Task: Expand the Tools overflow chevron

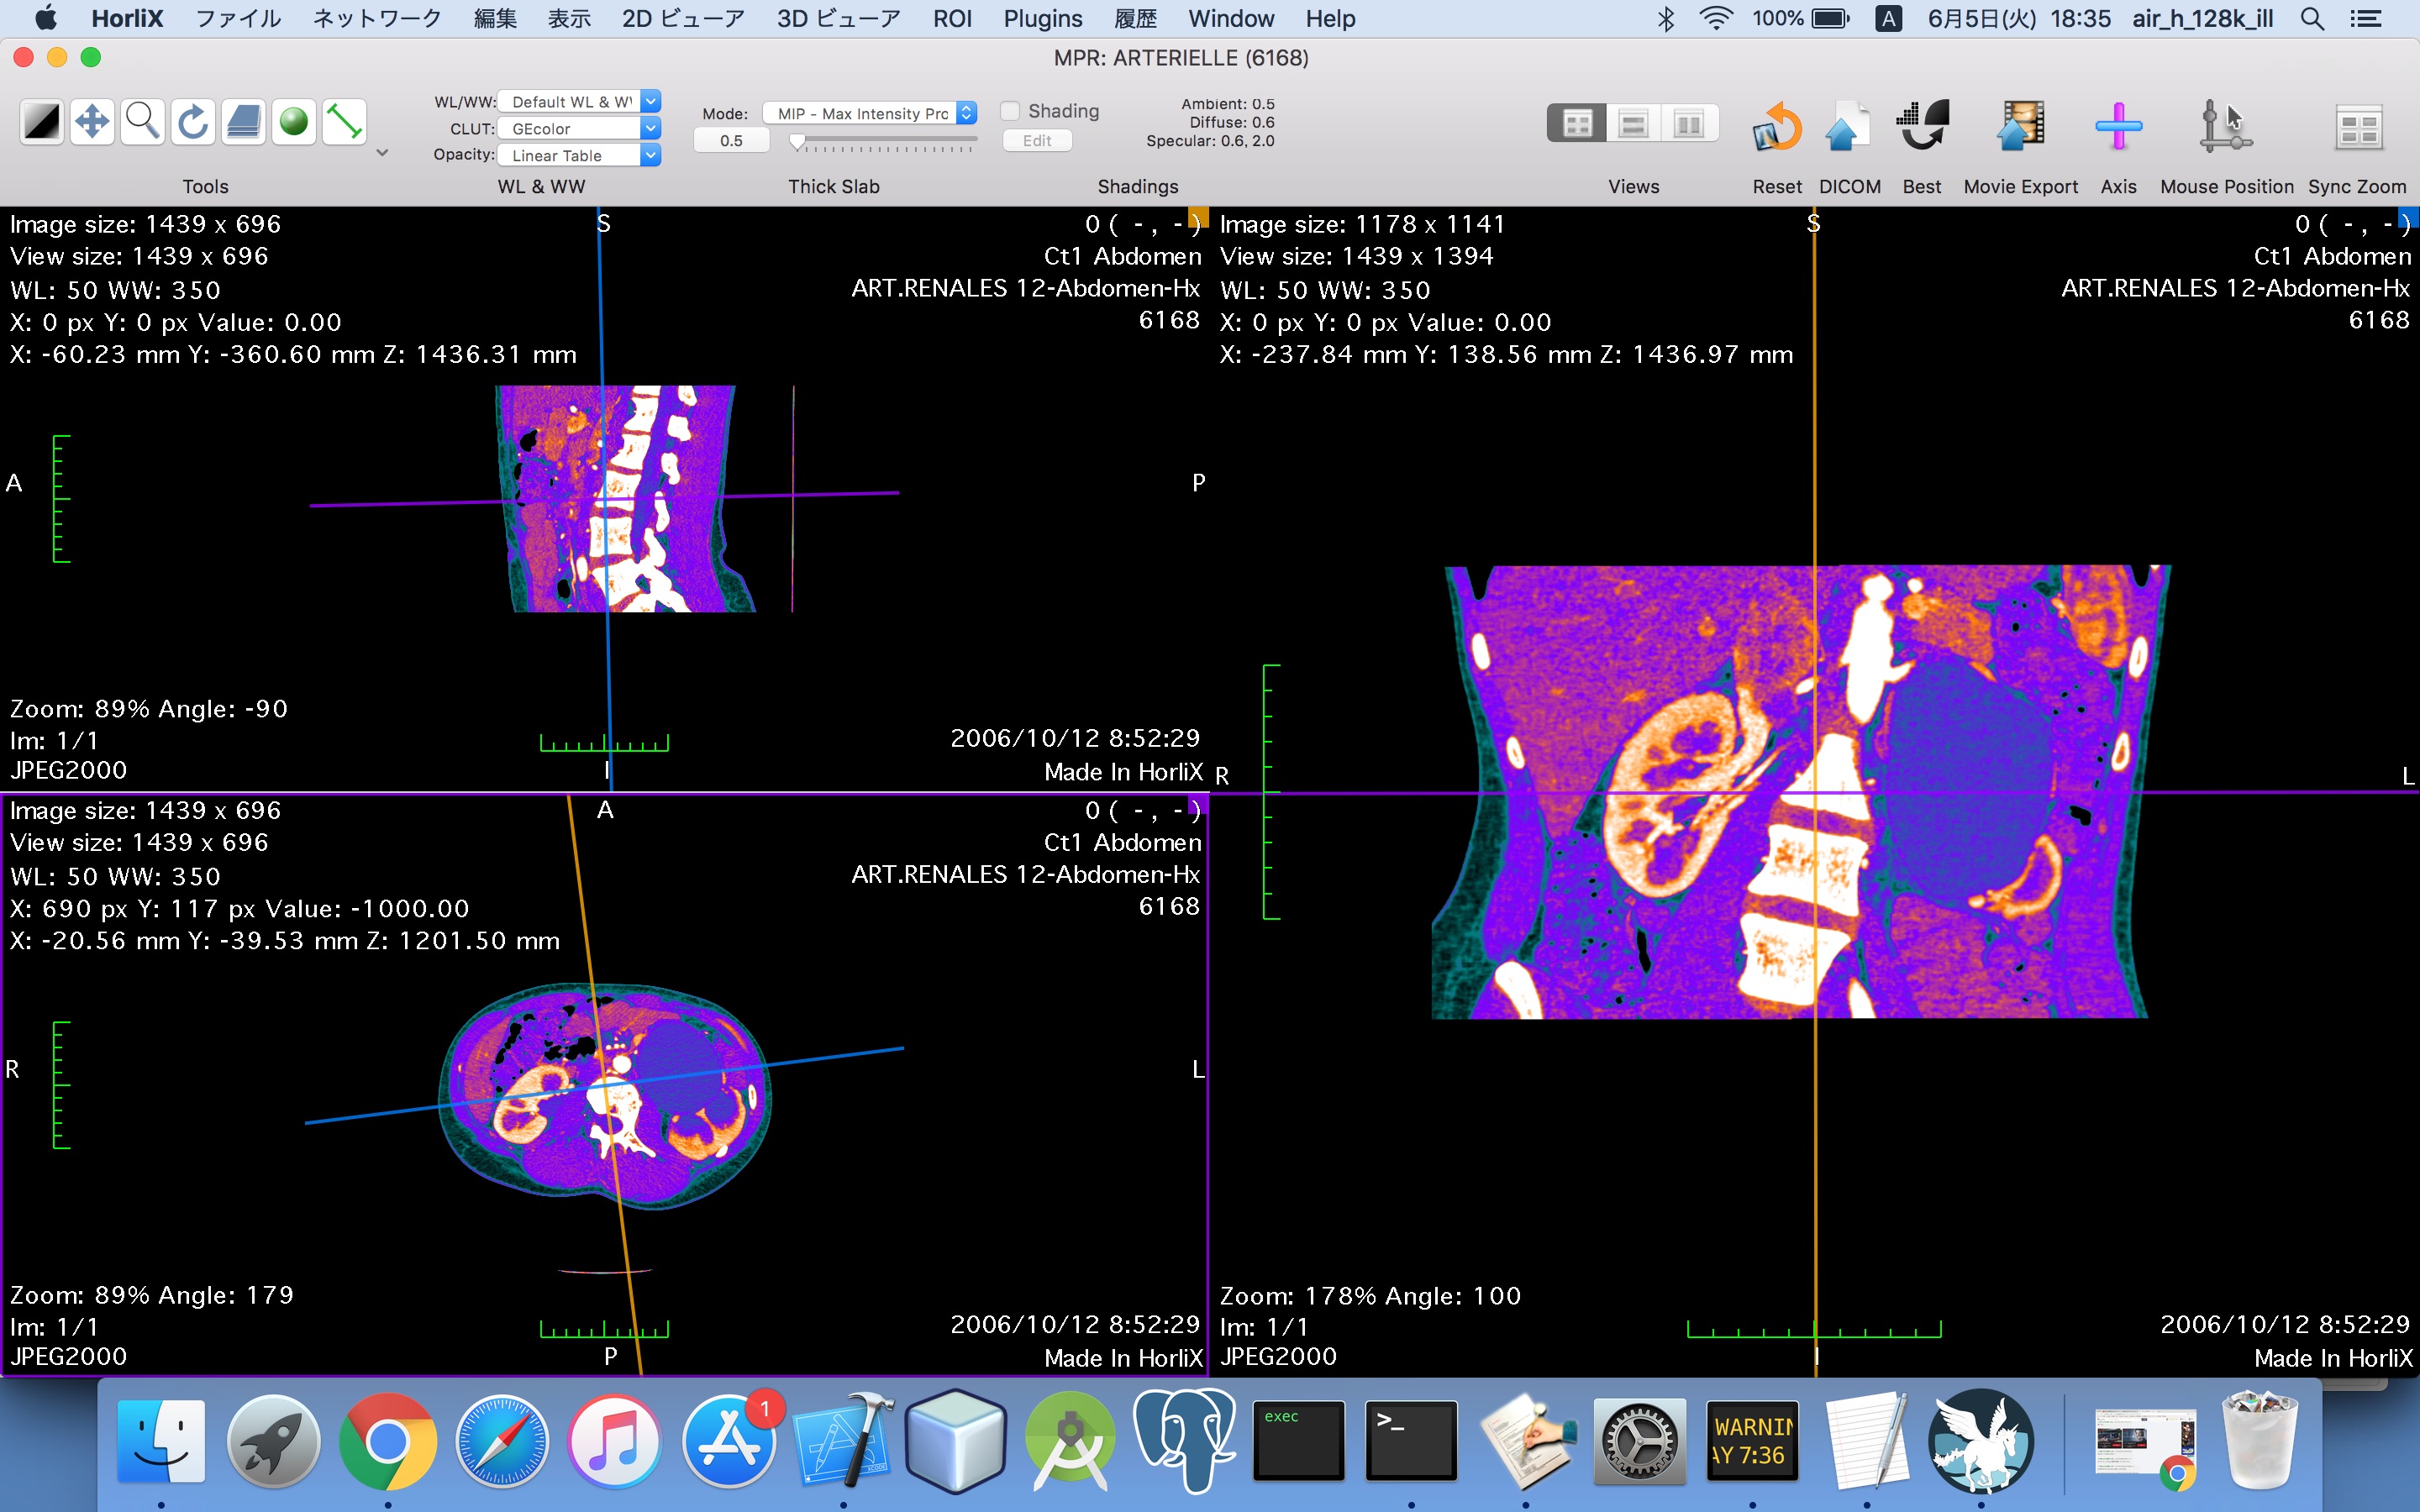Action: (382, 152)
